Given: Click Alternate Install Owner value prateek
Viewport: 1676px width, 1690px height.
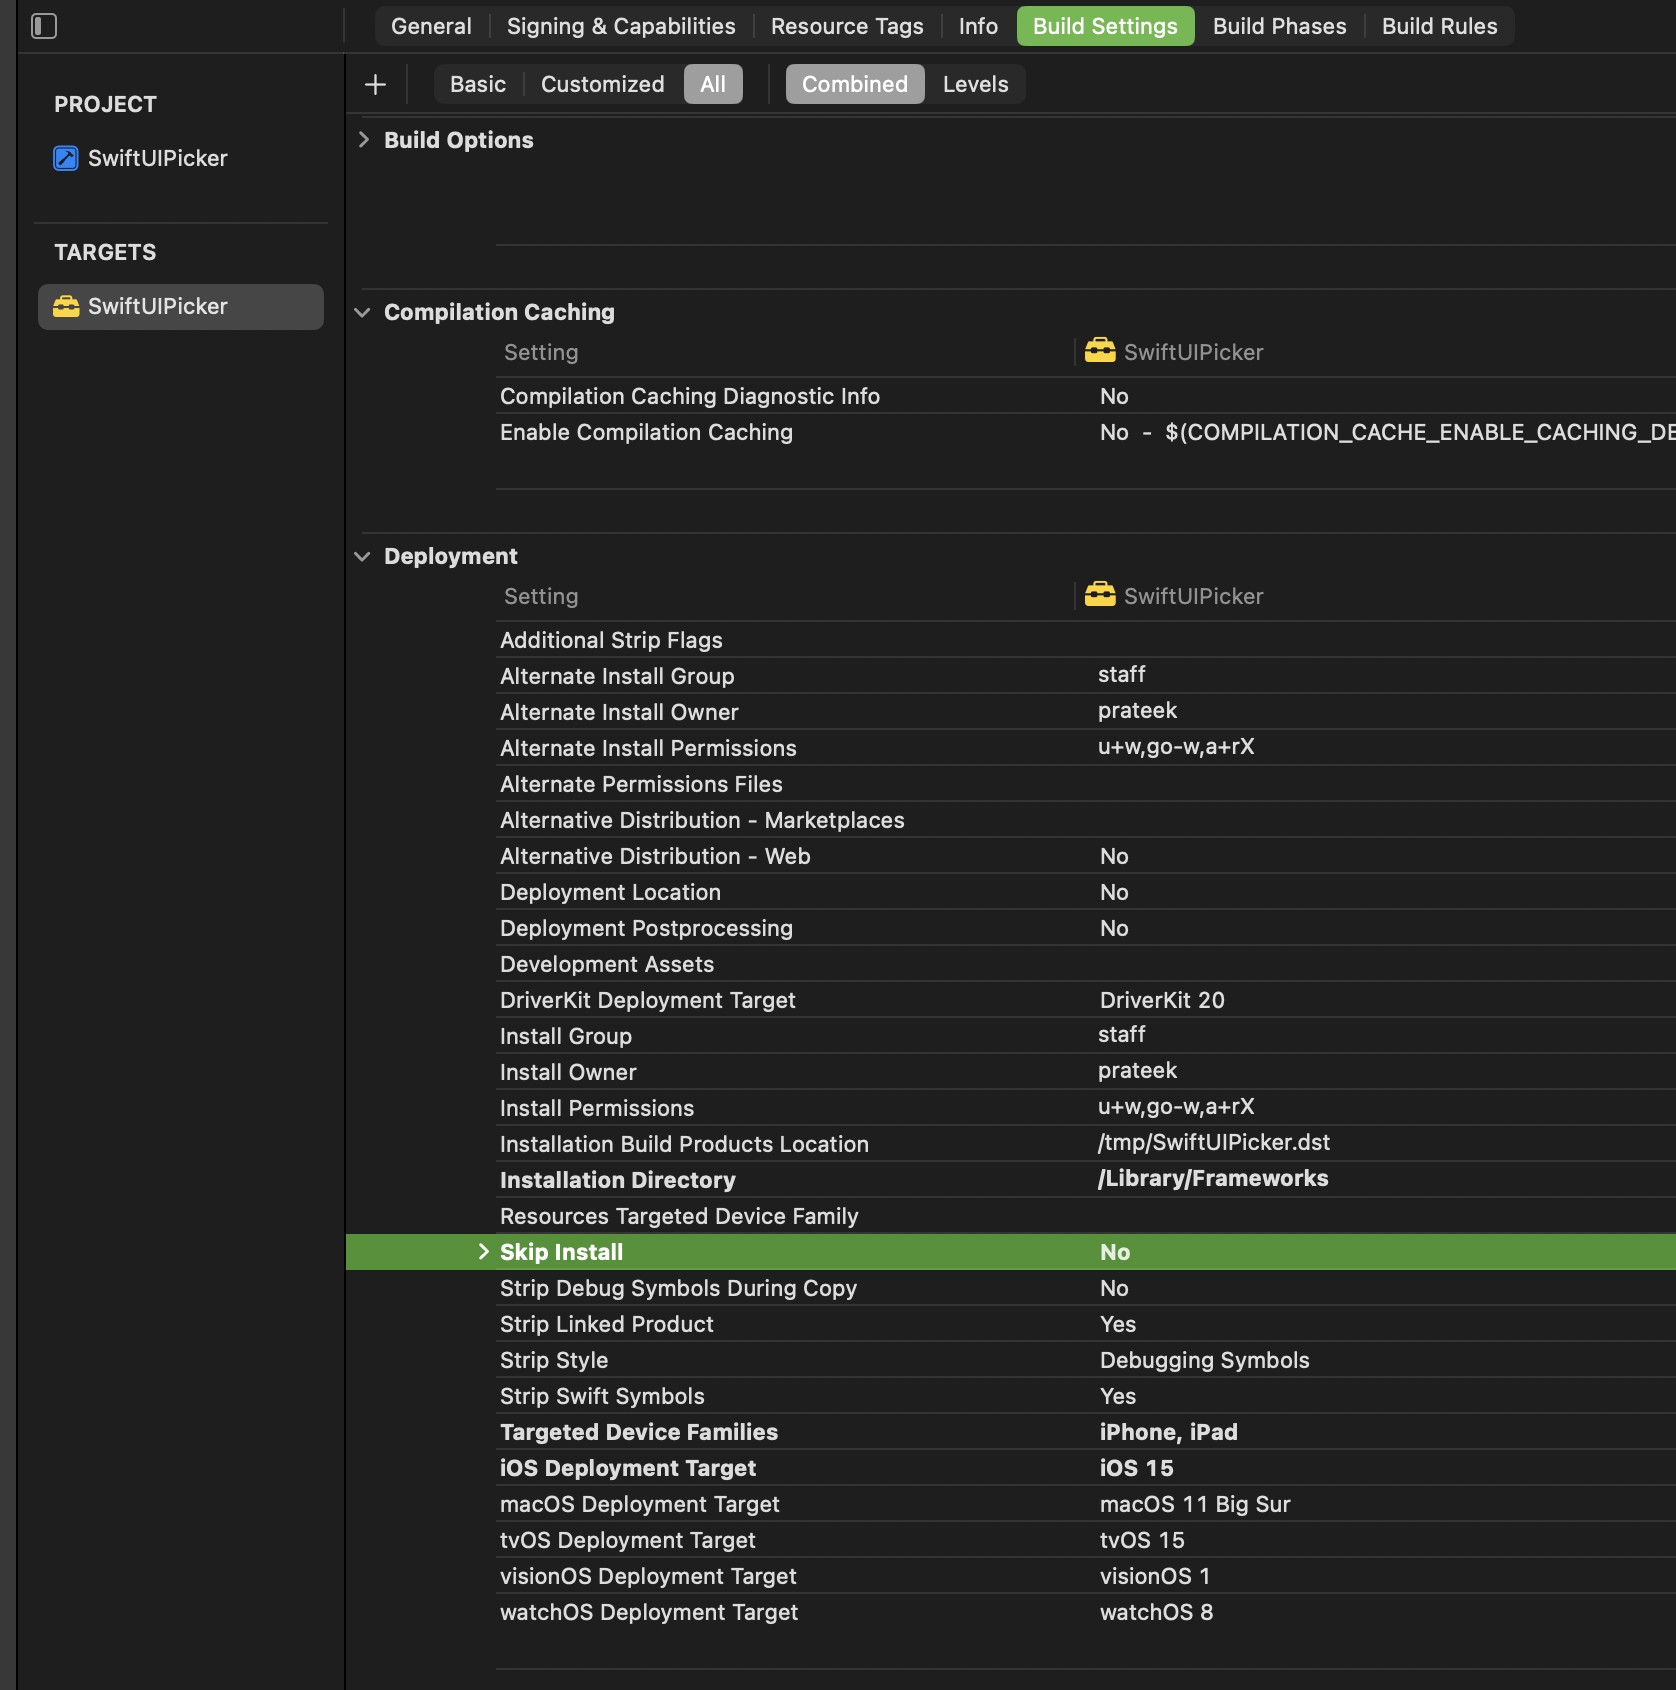Looking at the screenshot, I should 1137,710.
